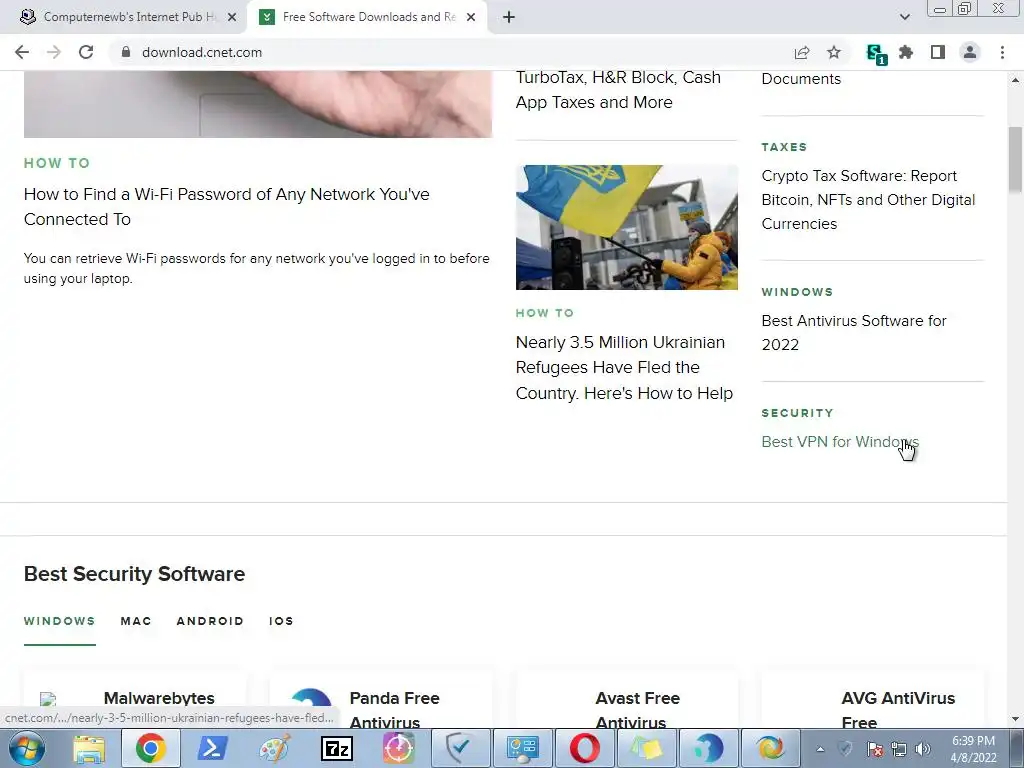
Task: Expand the tab search chevron
Action: pos(904,17)
